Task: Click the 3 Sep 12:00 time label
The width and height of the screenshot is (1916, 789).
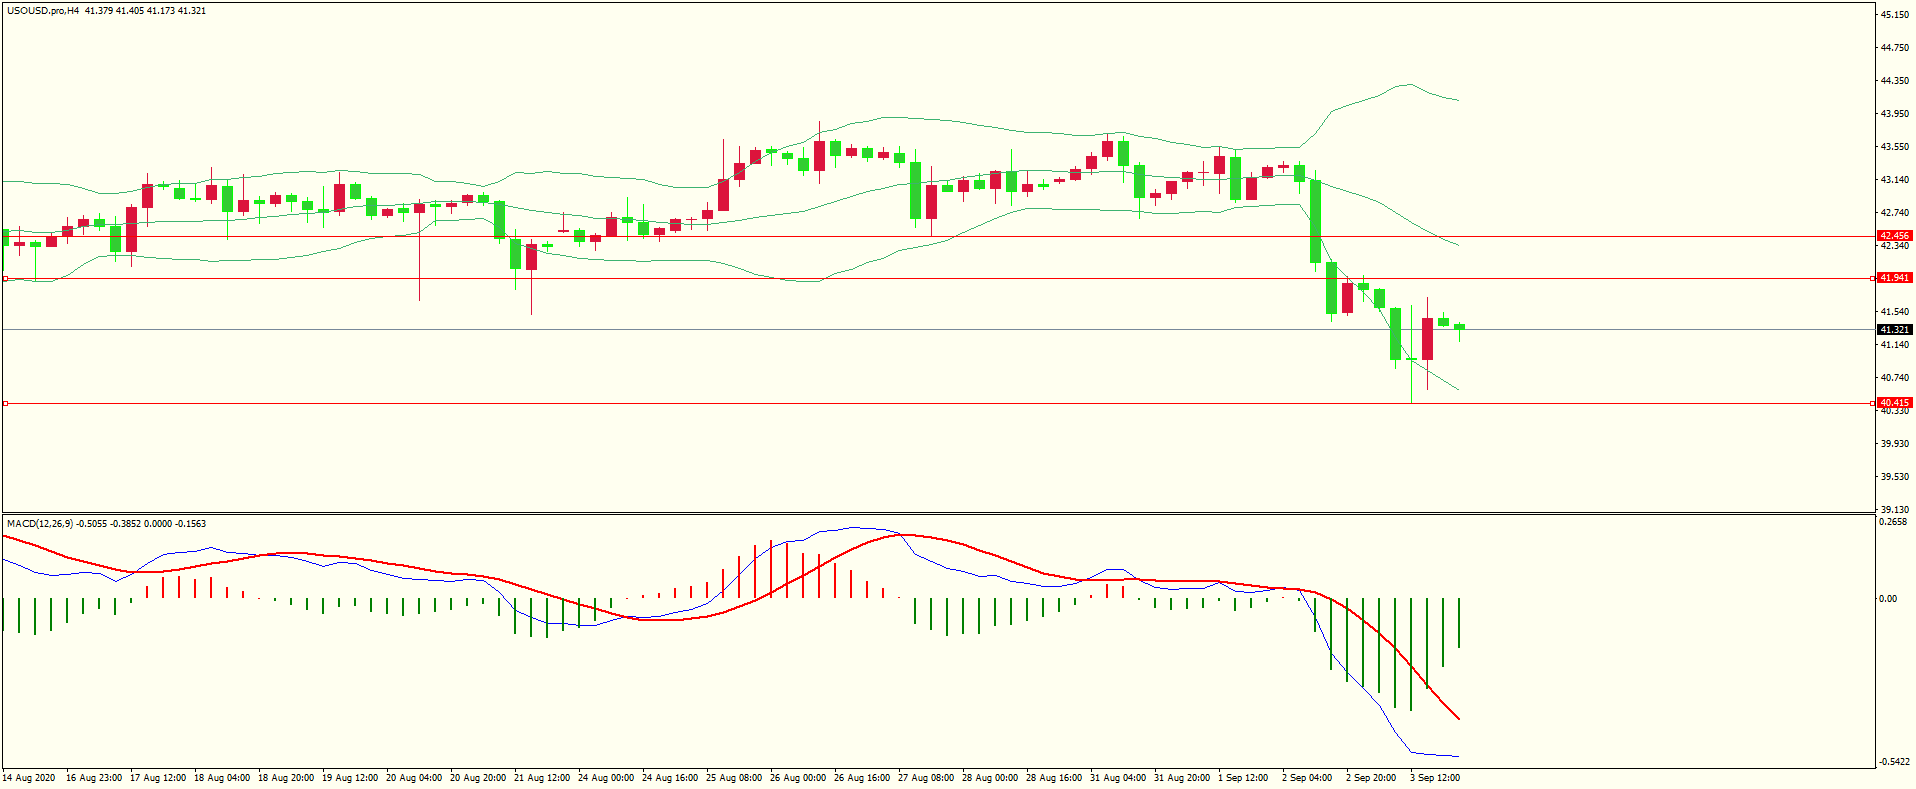Action: coord(1435,778)
